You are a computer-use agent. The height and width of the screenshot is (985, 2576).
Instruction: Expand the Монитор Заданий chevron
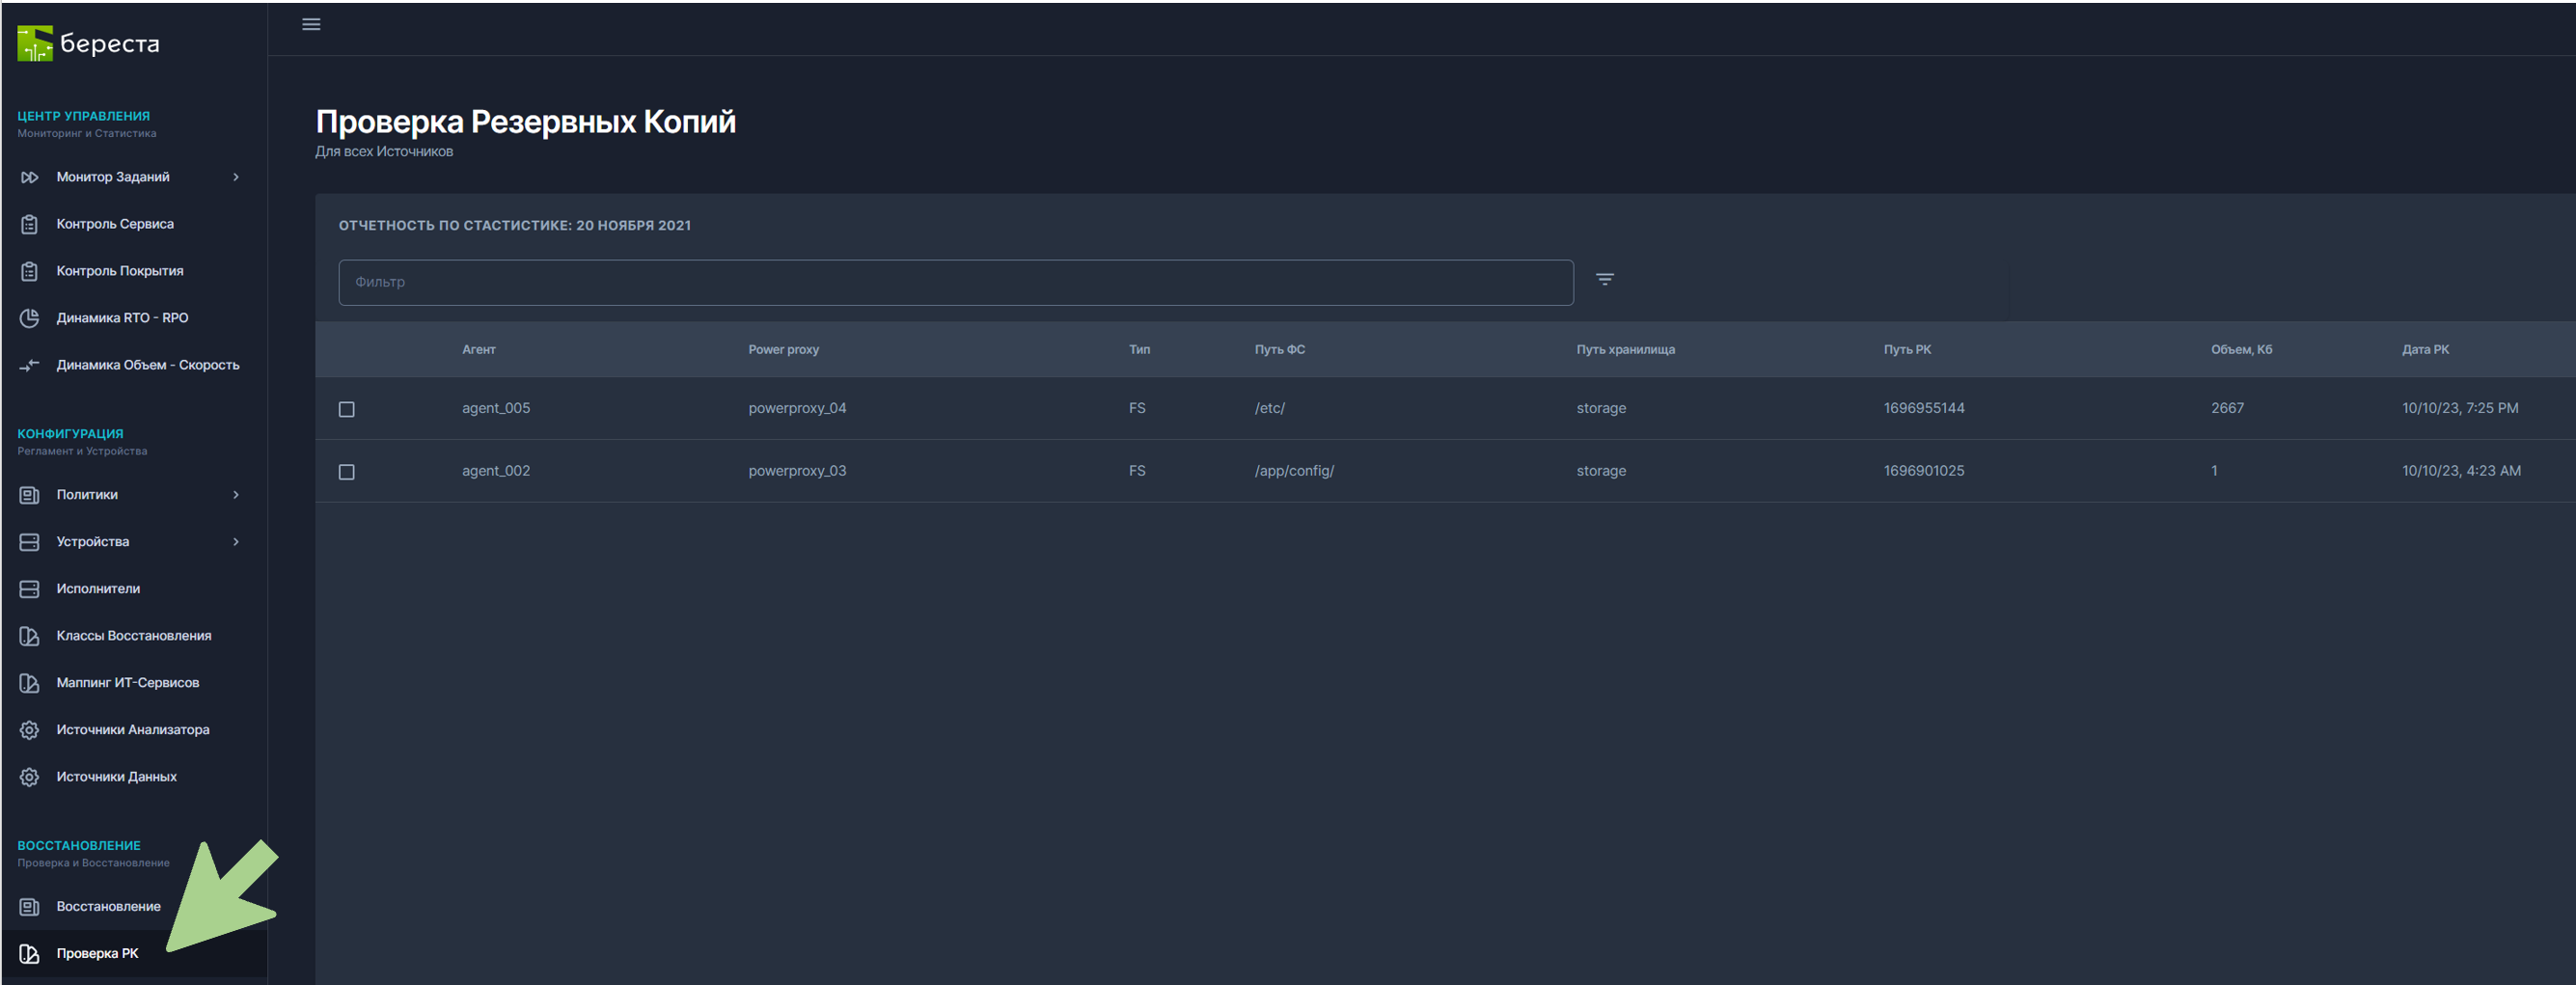(x=236, y=177)
